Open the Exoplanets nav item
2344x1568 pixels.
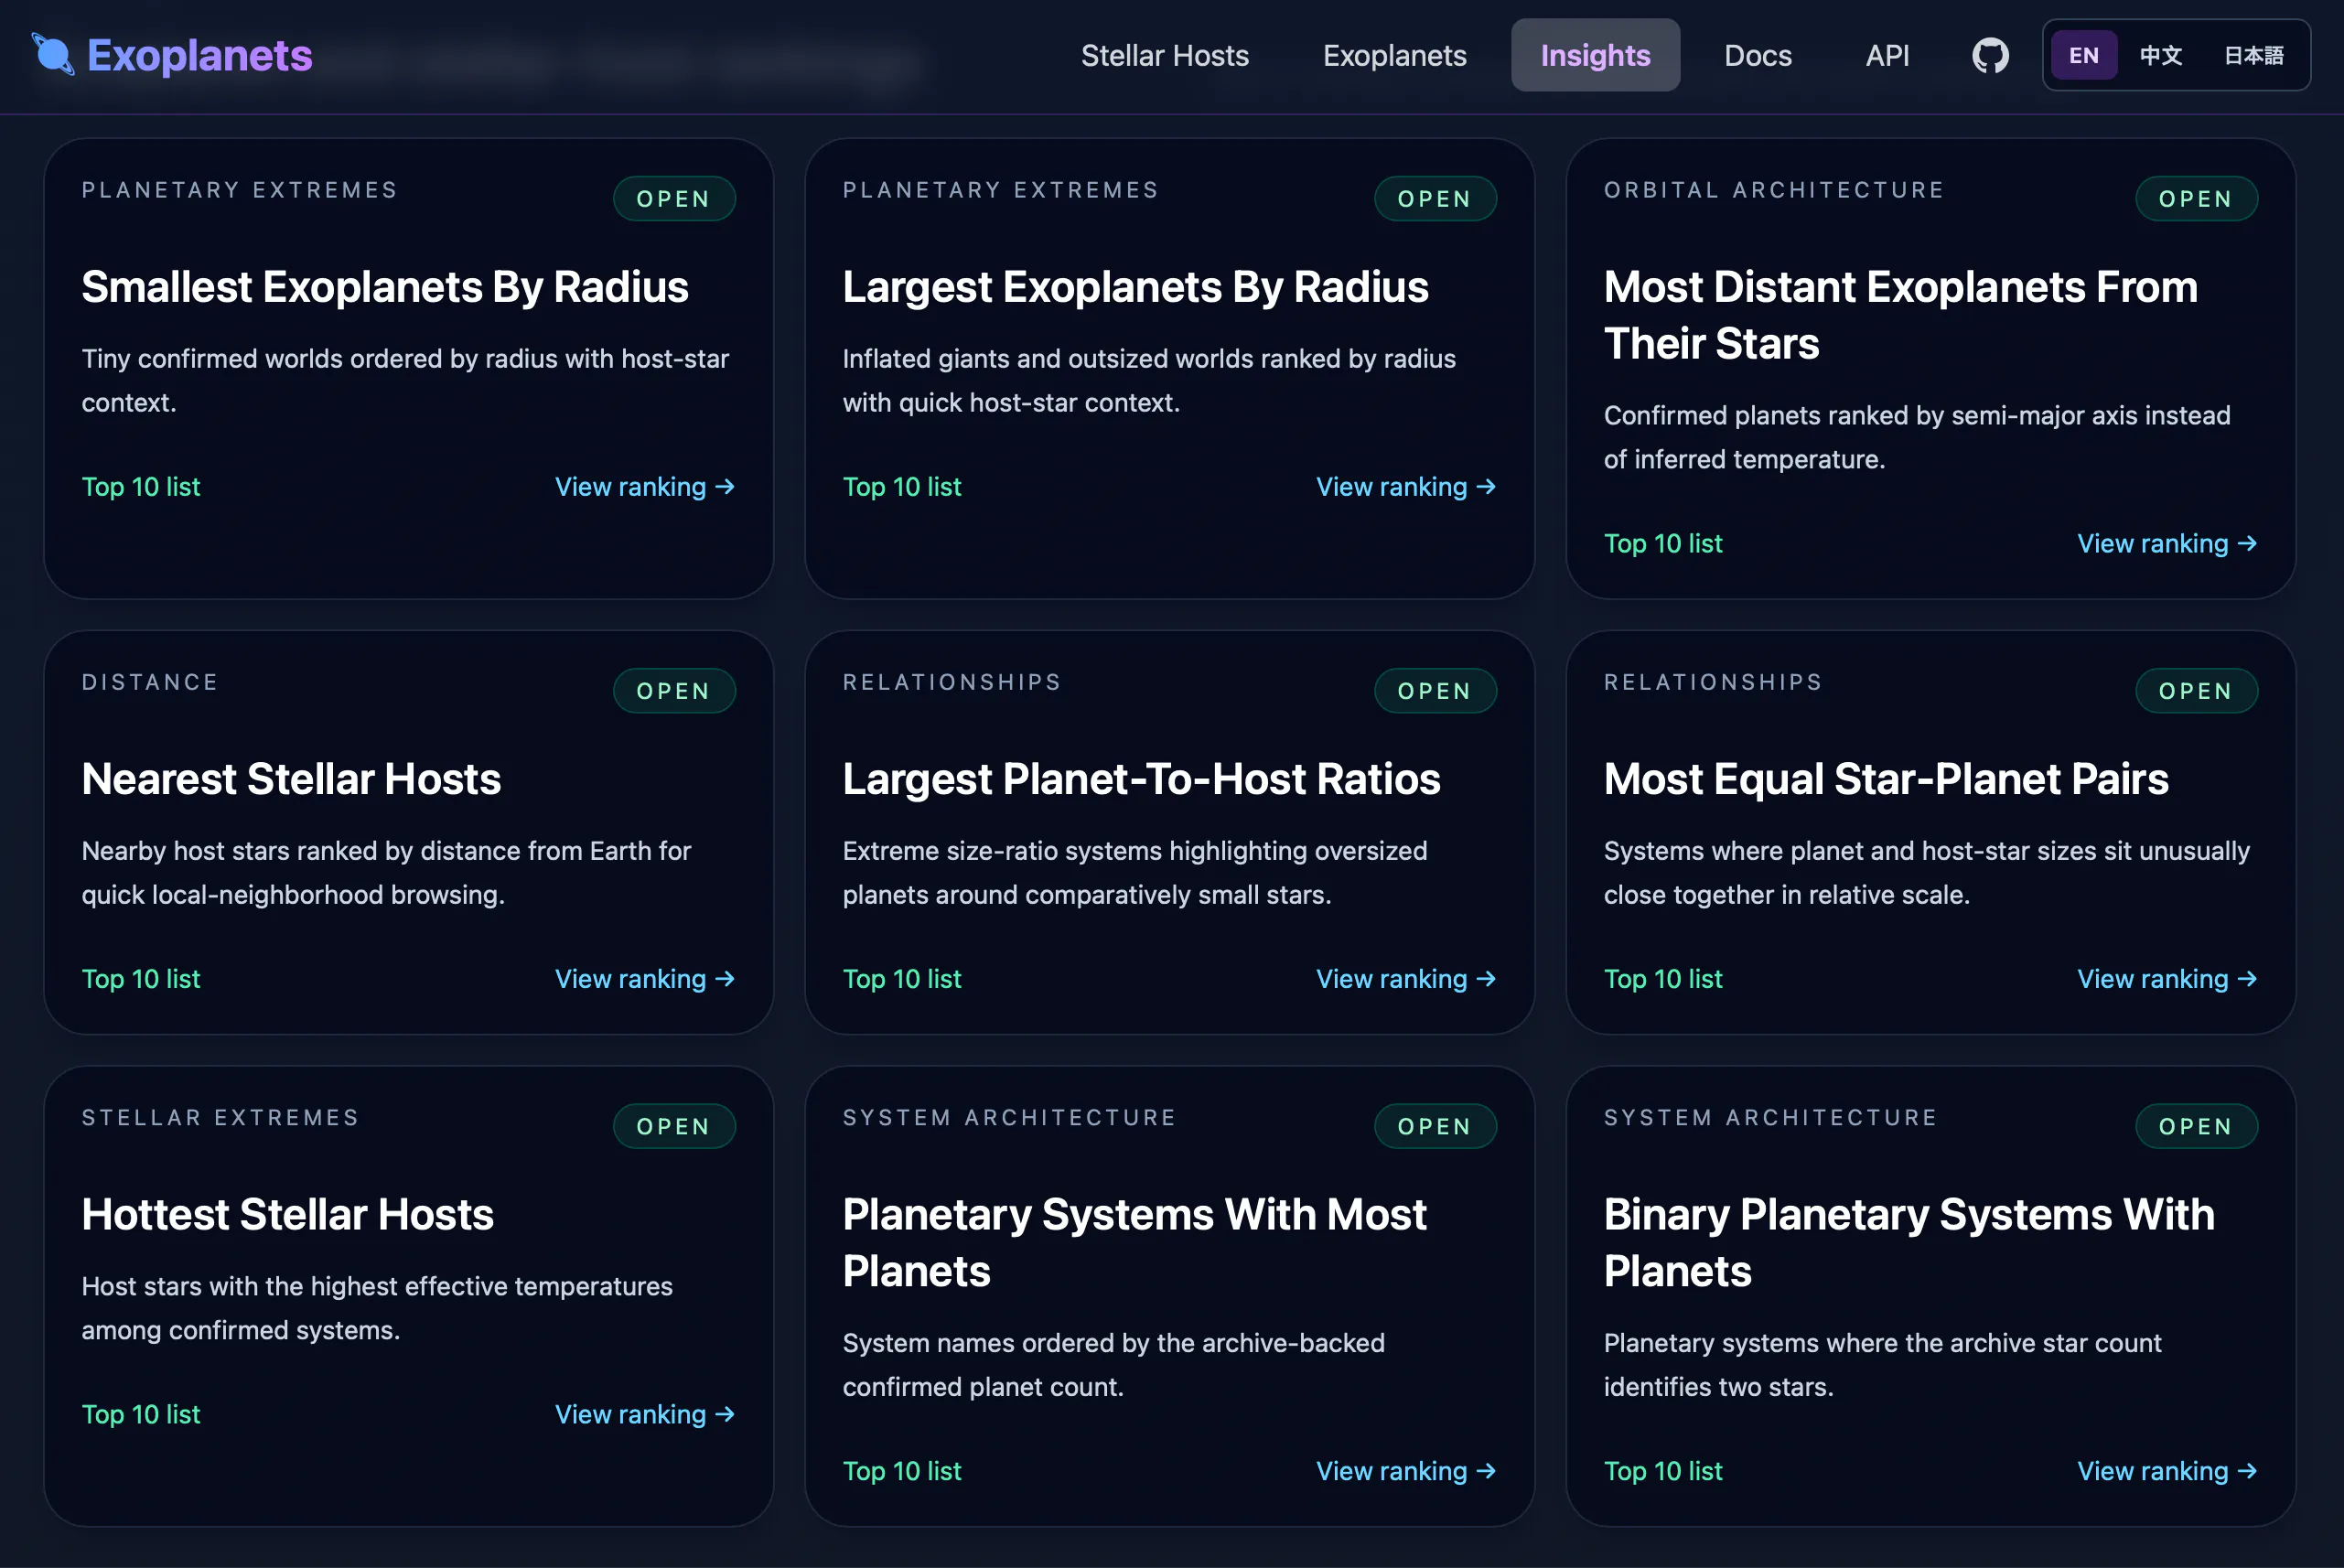point(1394,55)
